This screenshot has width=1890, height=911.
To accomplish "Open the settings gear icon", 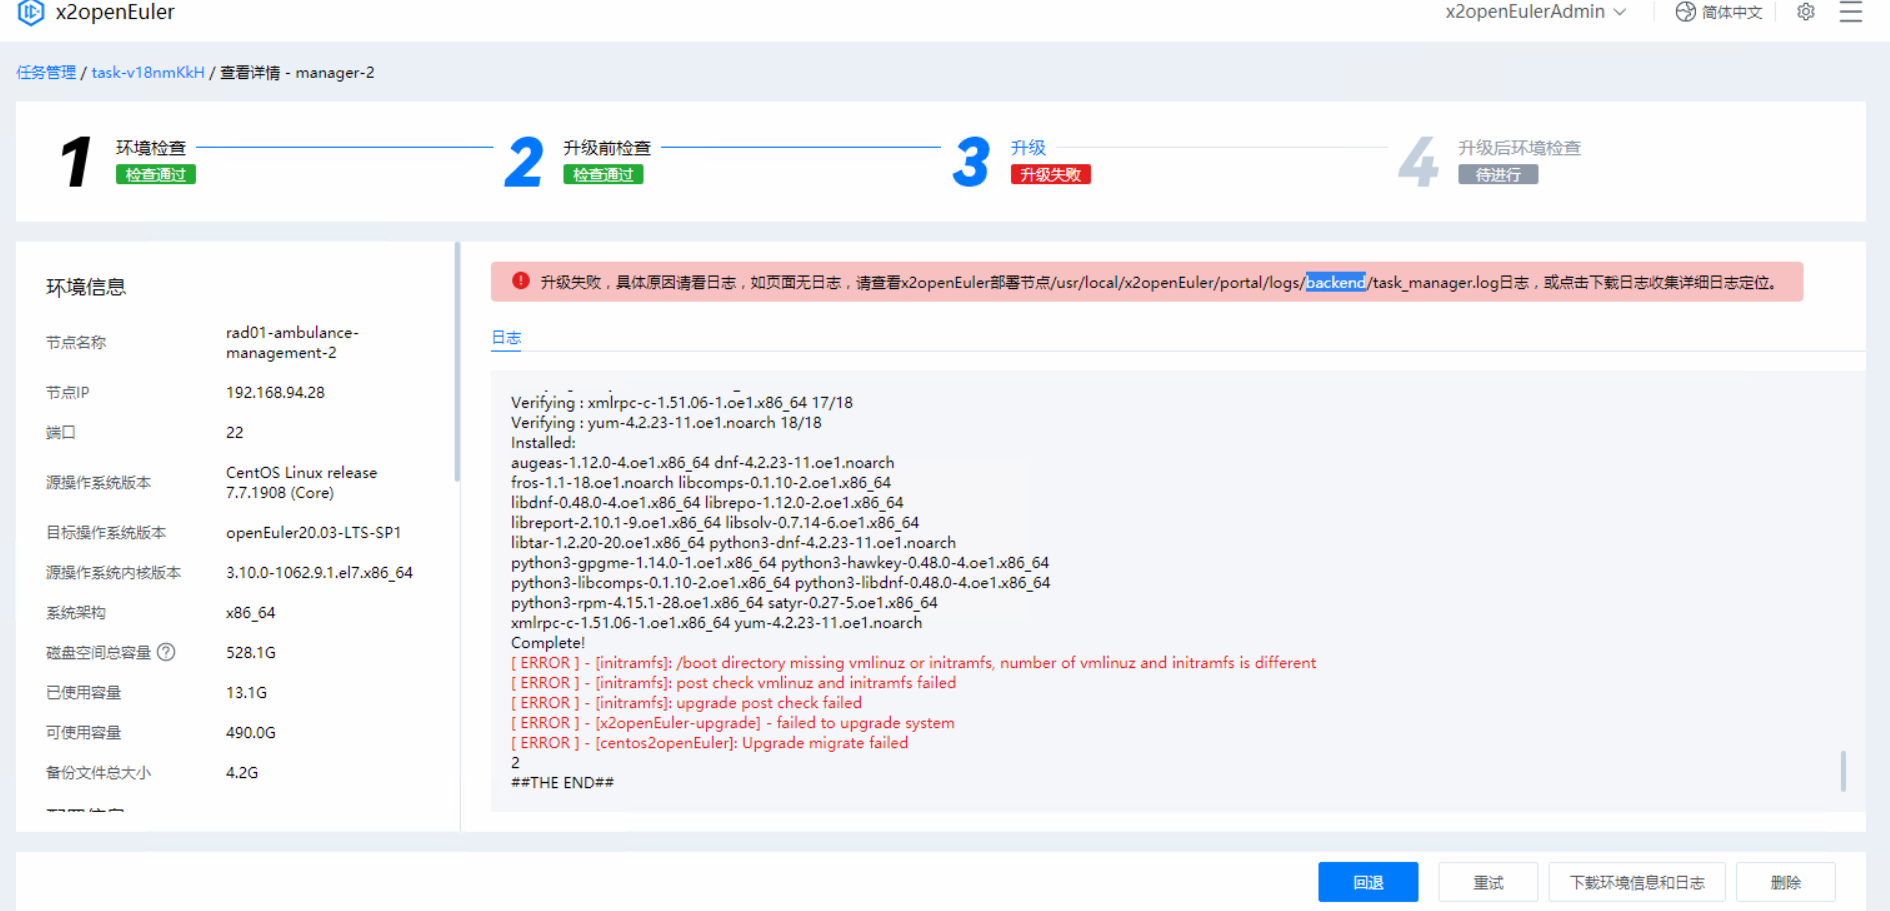I will [1805, 12].
